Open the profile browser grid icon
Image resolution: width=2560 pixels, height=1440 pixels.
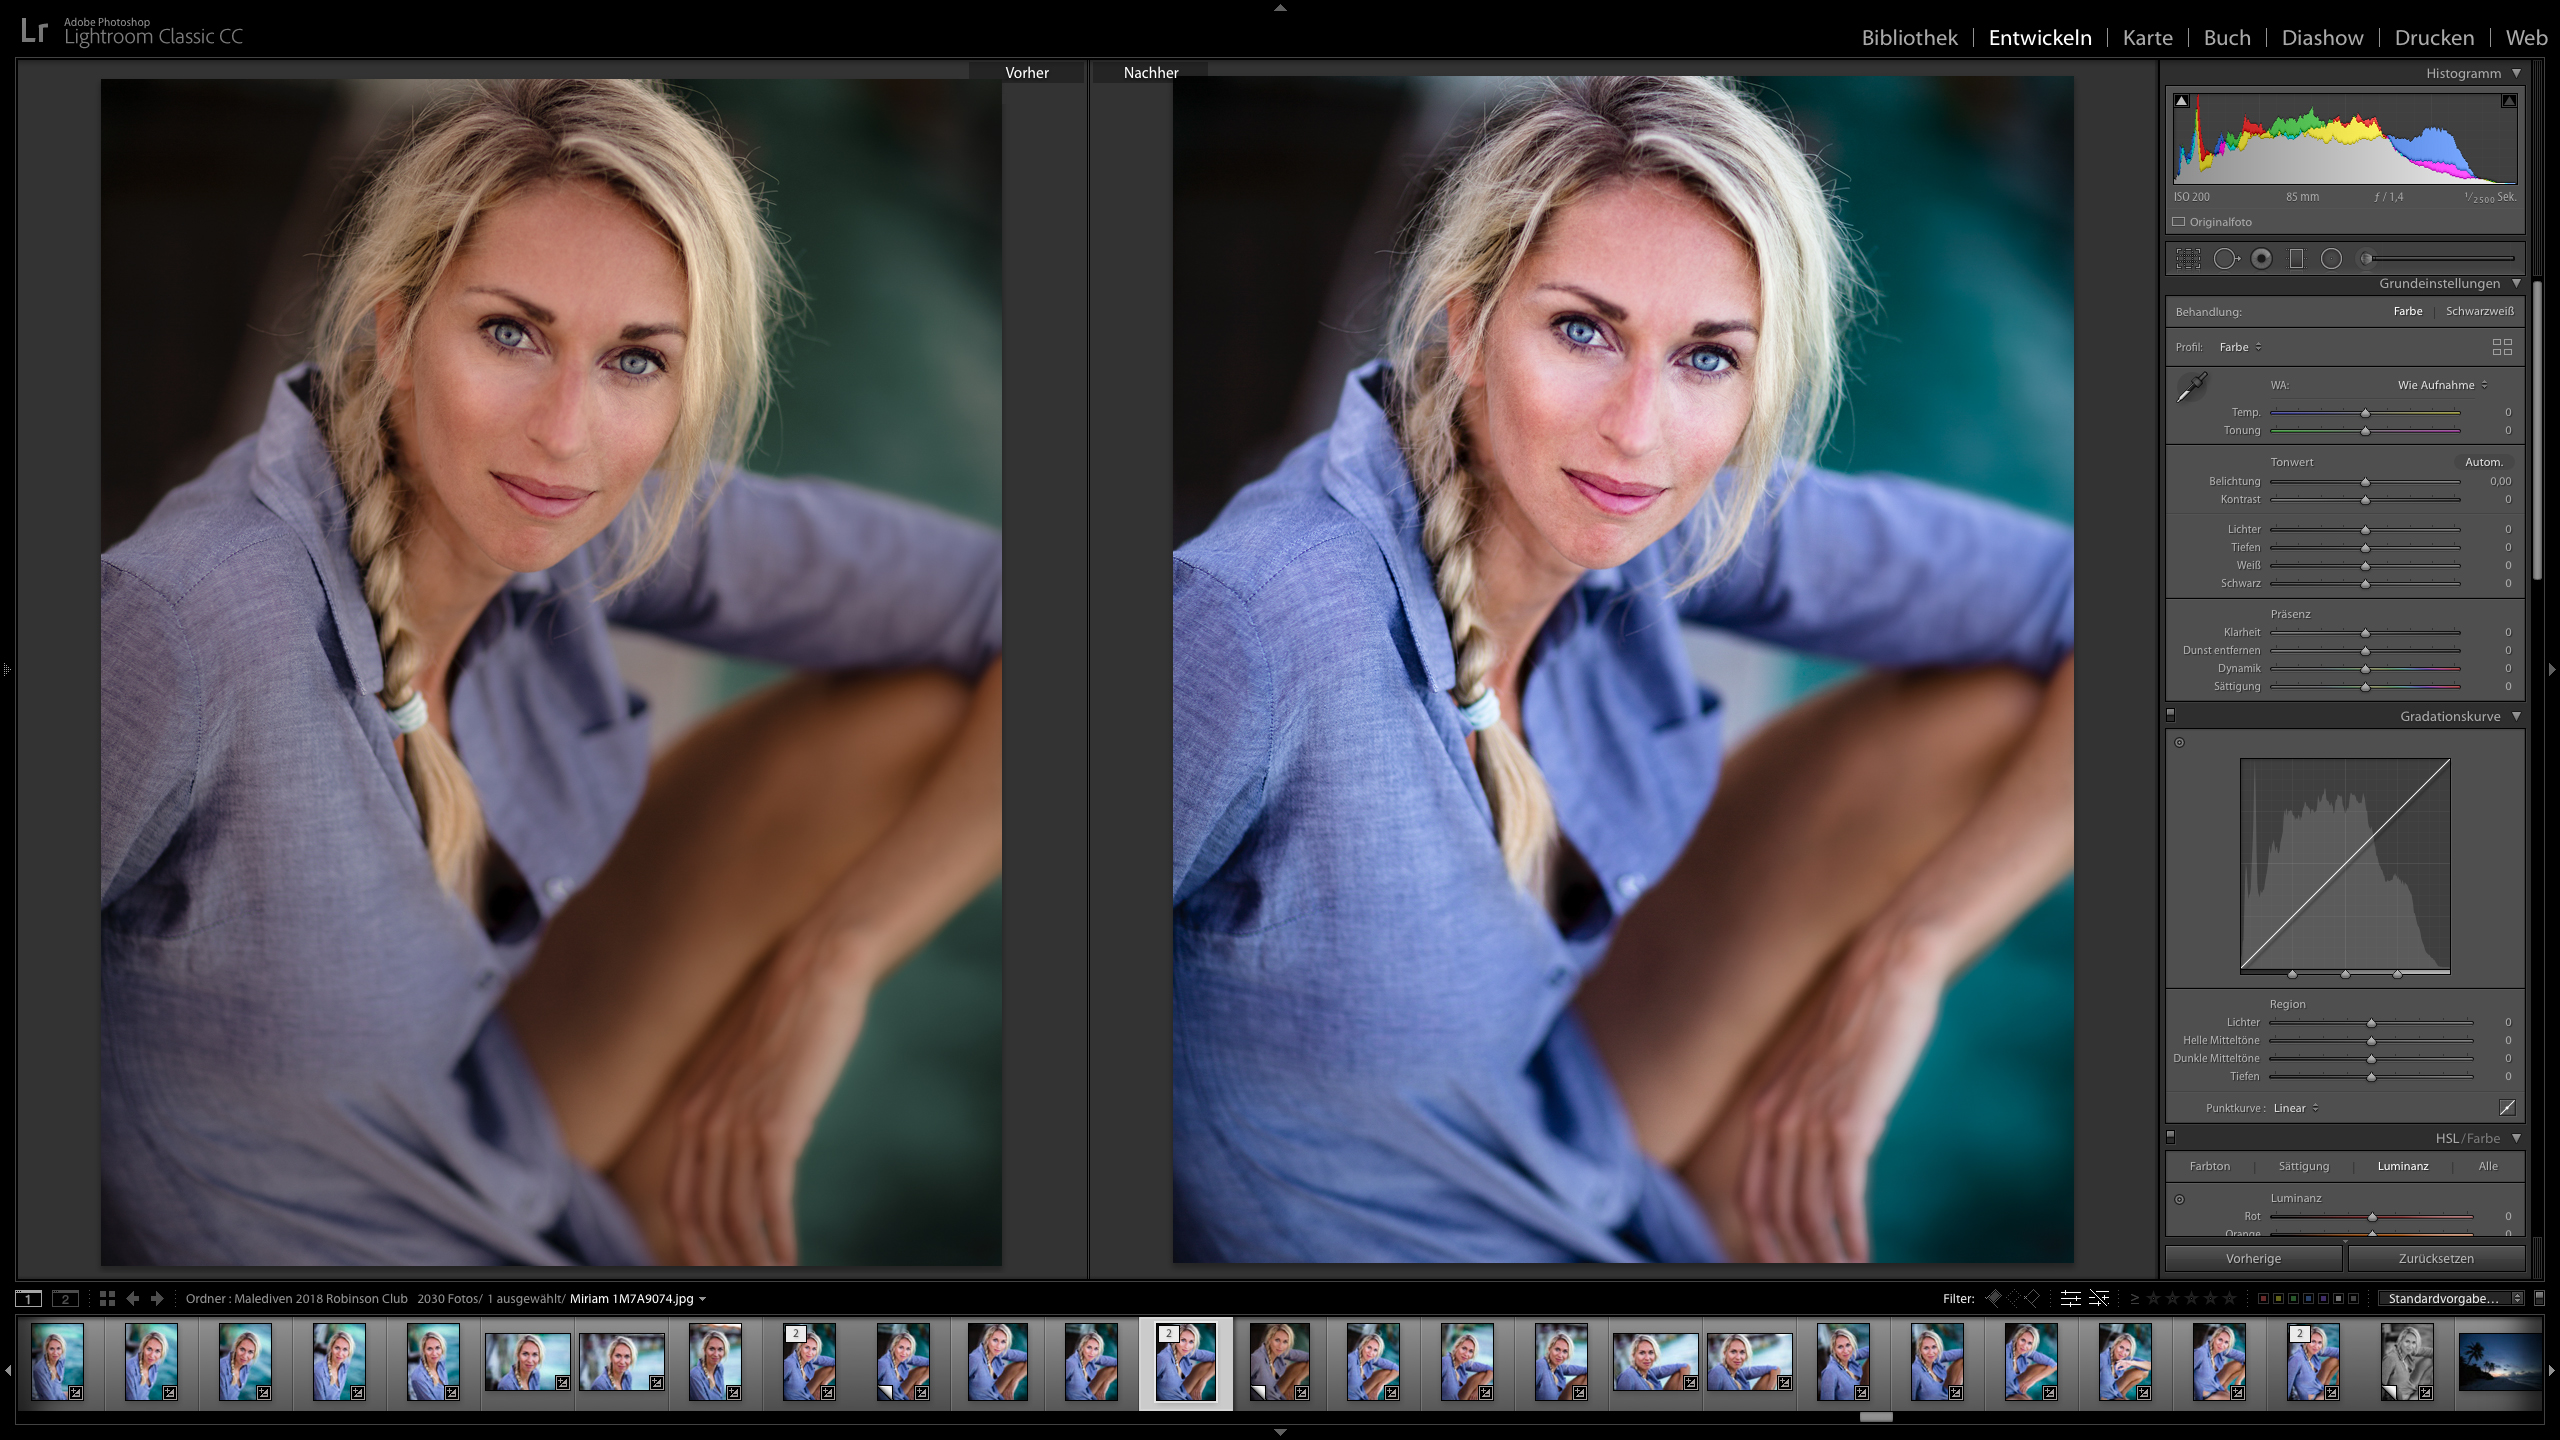pos(2502,347)
